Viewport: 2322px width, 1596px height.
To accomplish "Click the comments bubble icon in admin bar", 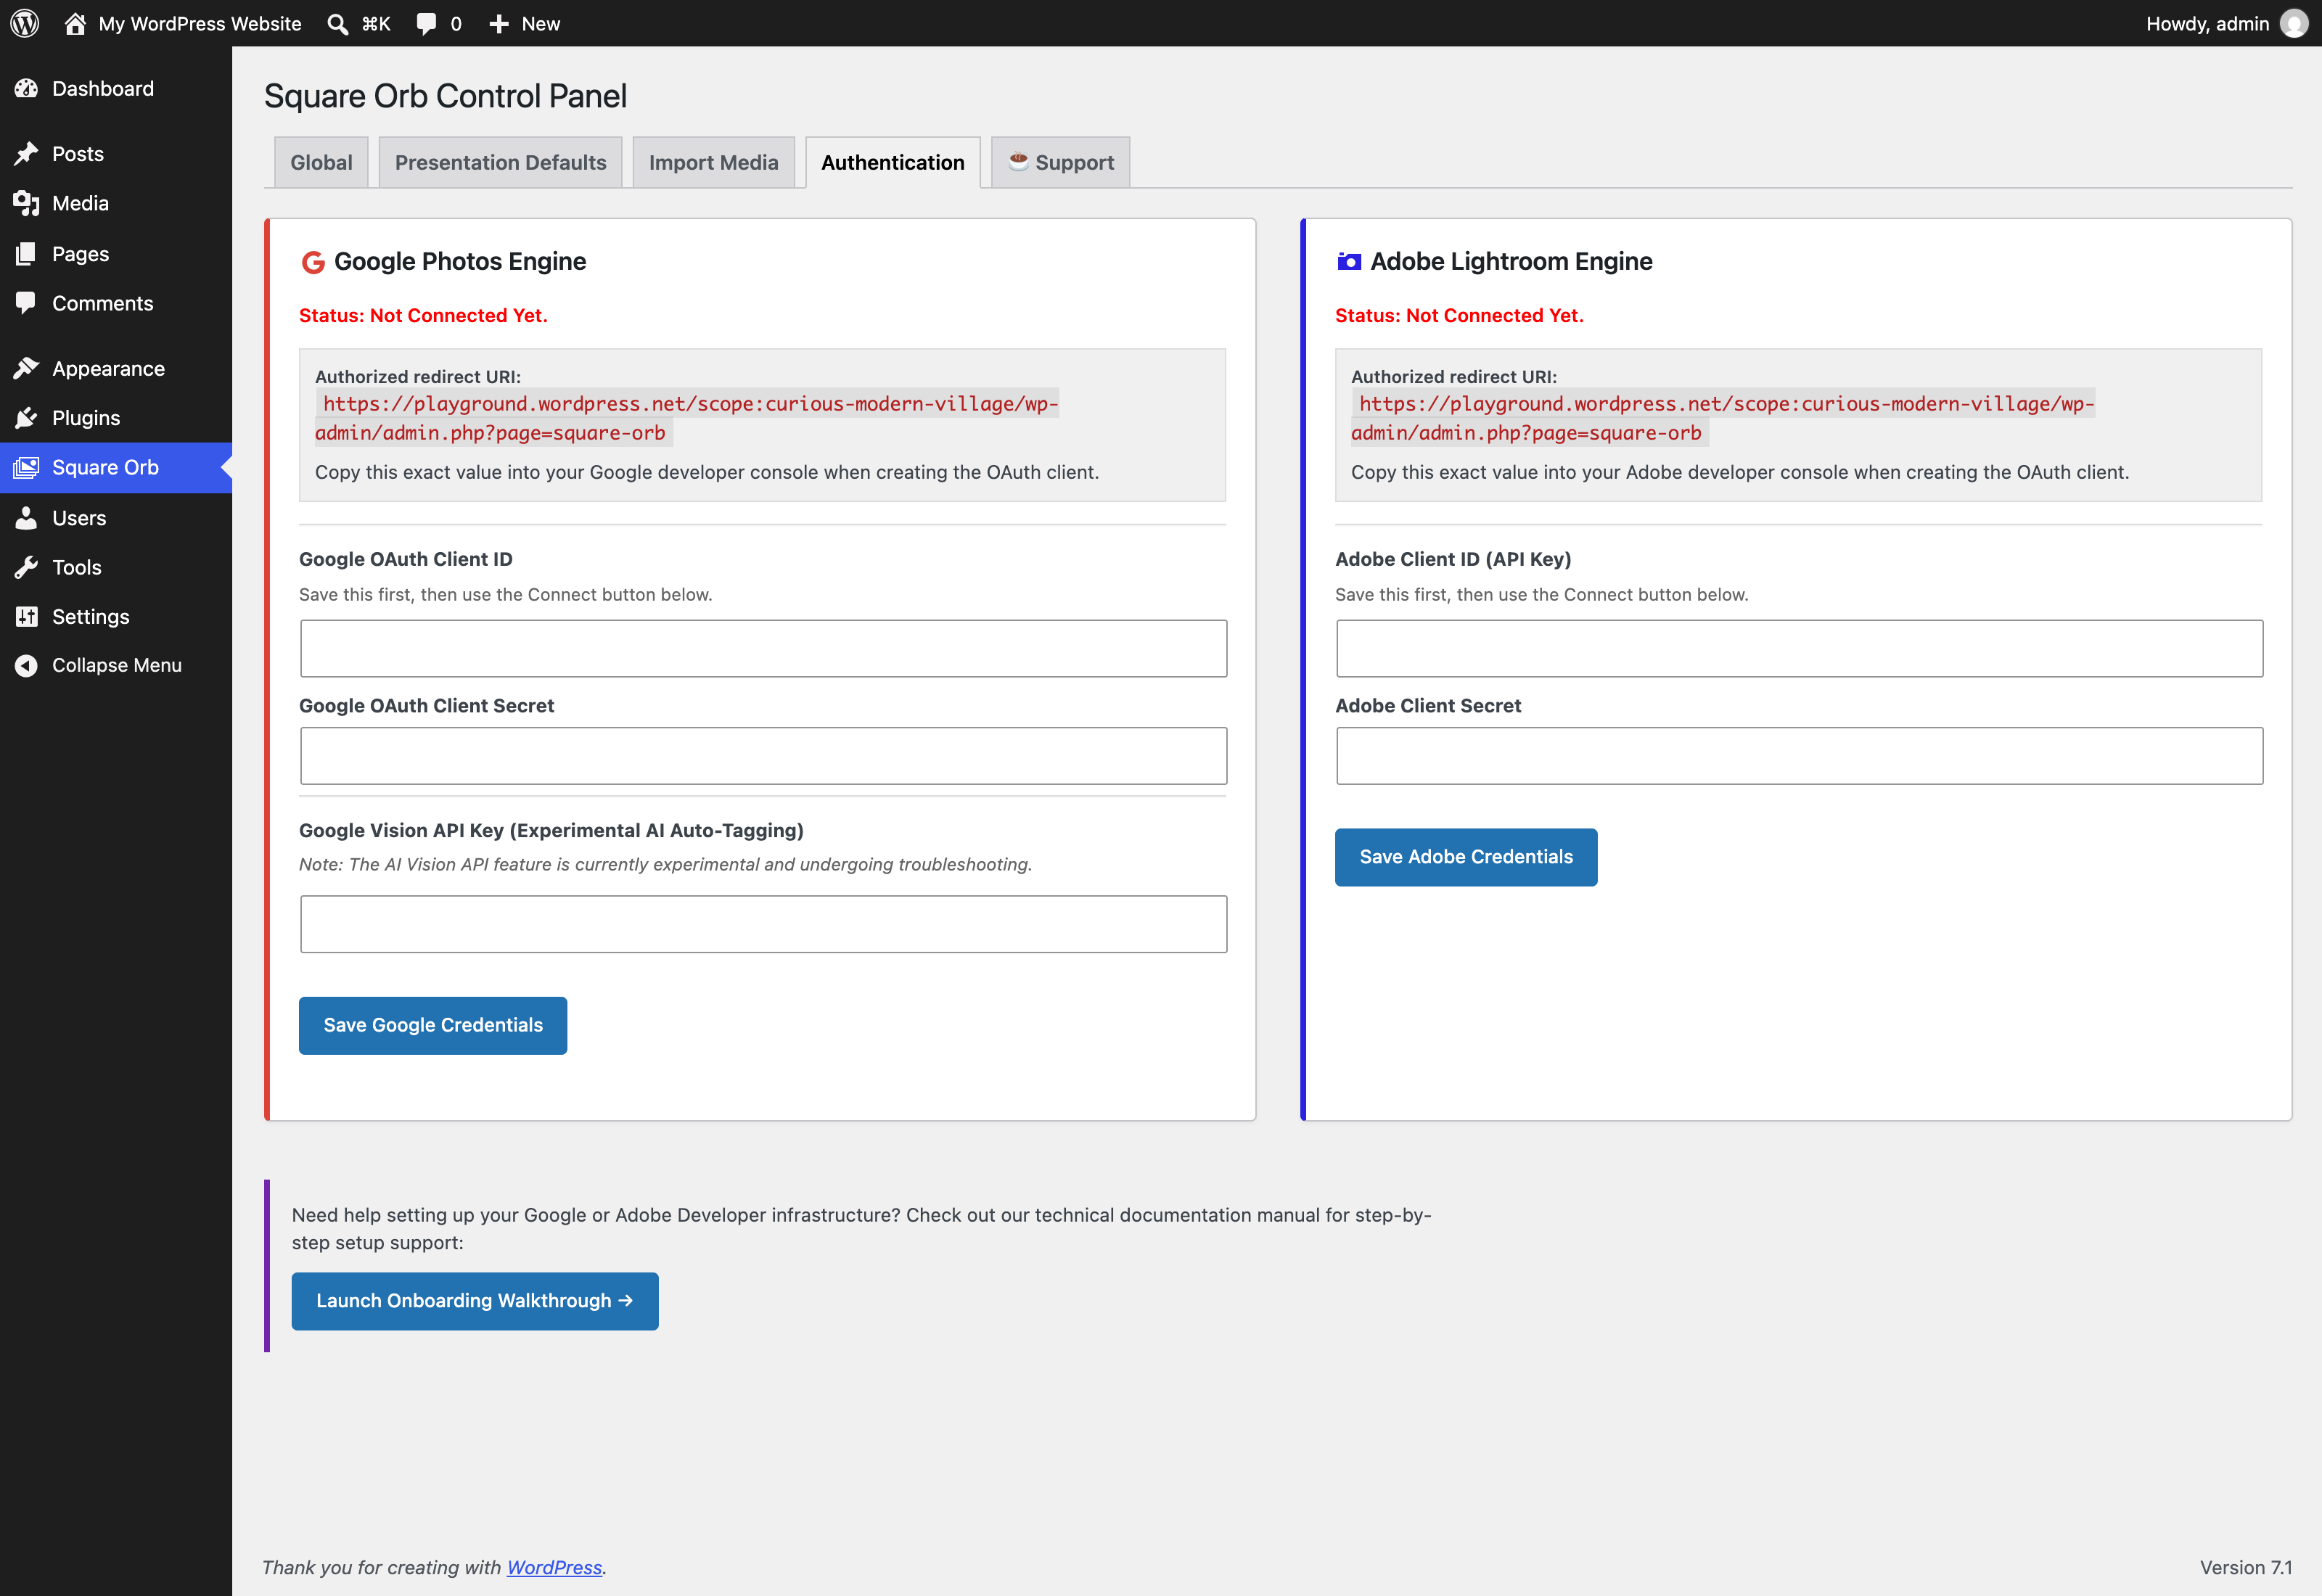I will pyautogui.click(x=427, y=24).
